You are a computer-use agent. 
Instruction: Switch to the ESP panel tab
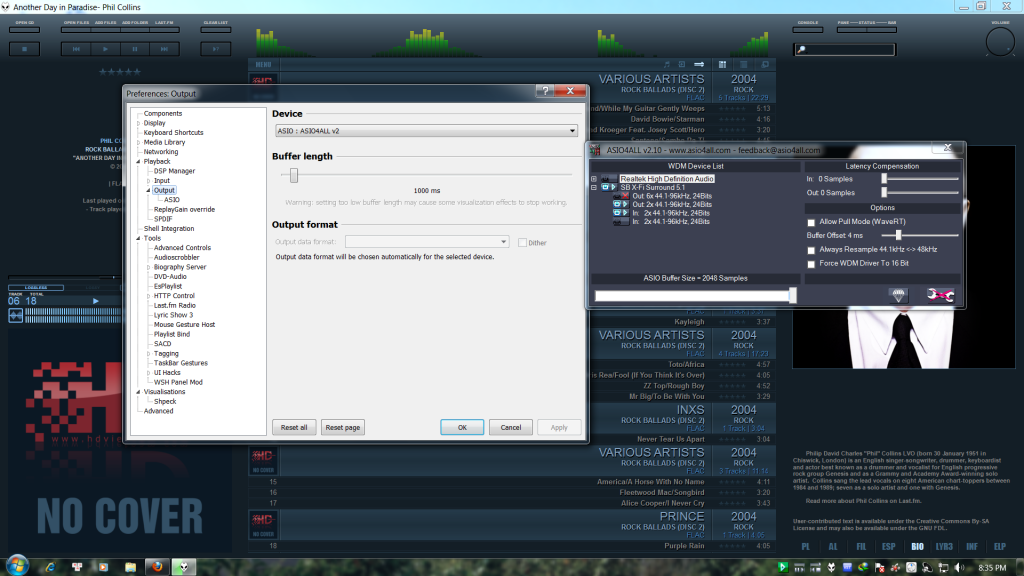tap(888, 547)
